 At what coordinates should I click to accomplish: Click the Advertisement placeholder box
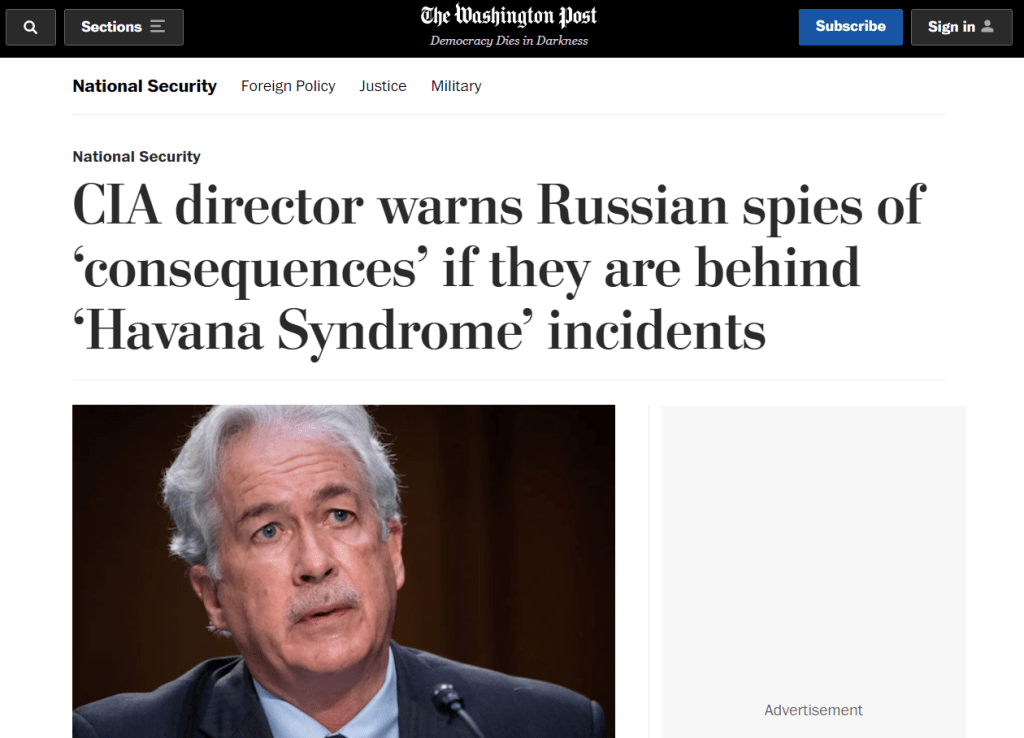(x=813, y=571)
